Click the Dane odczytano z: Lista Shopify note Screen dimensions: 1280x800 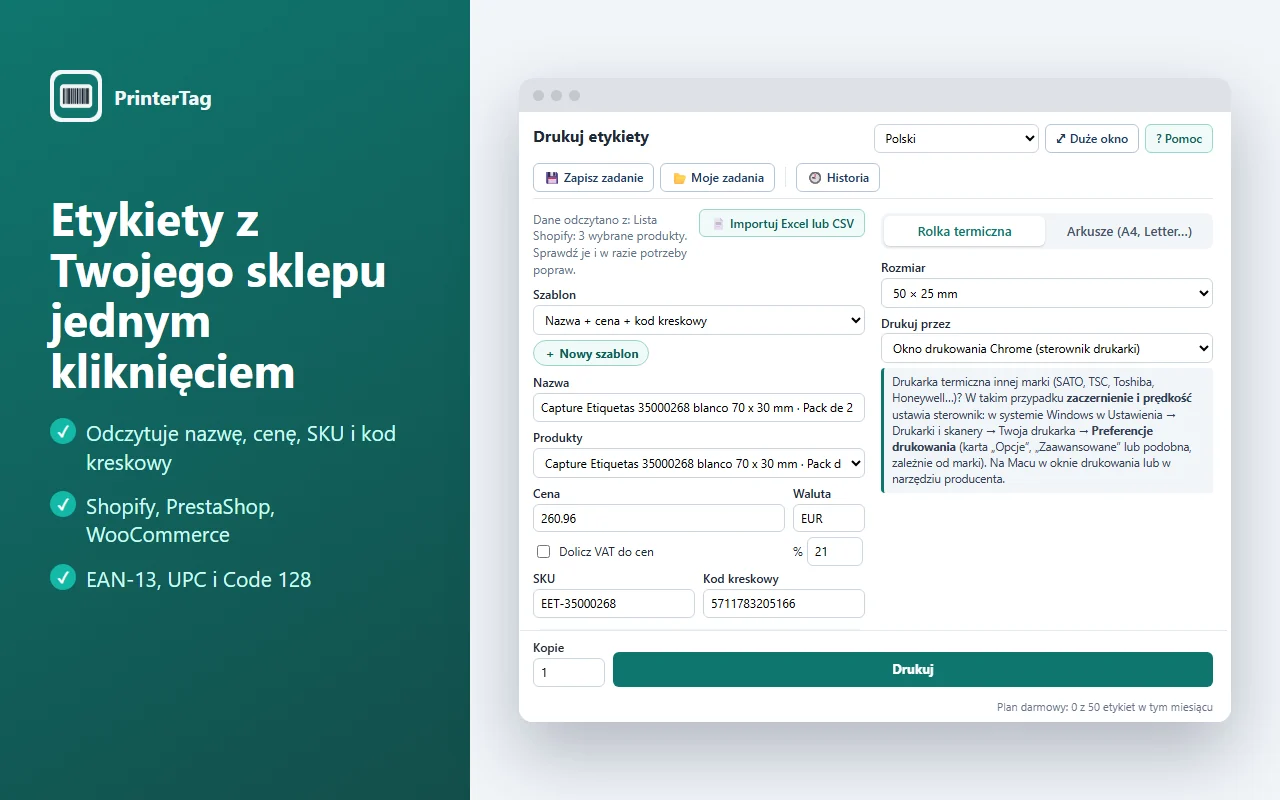(611, 244)
